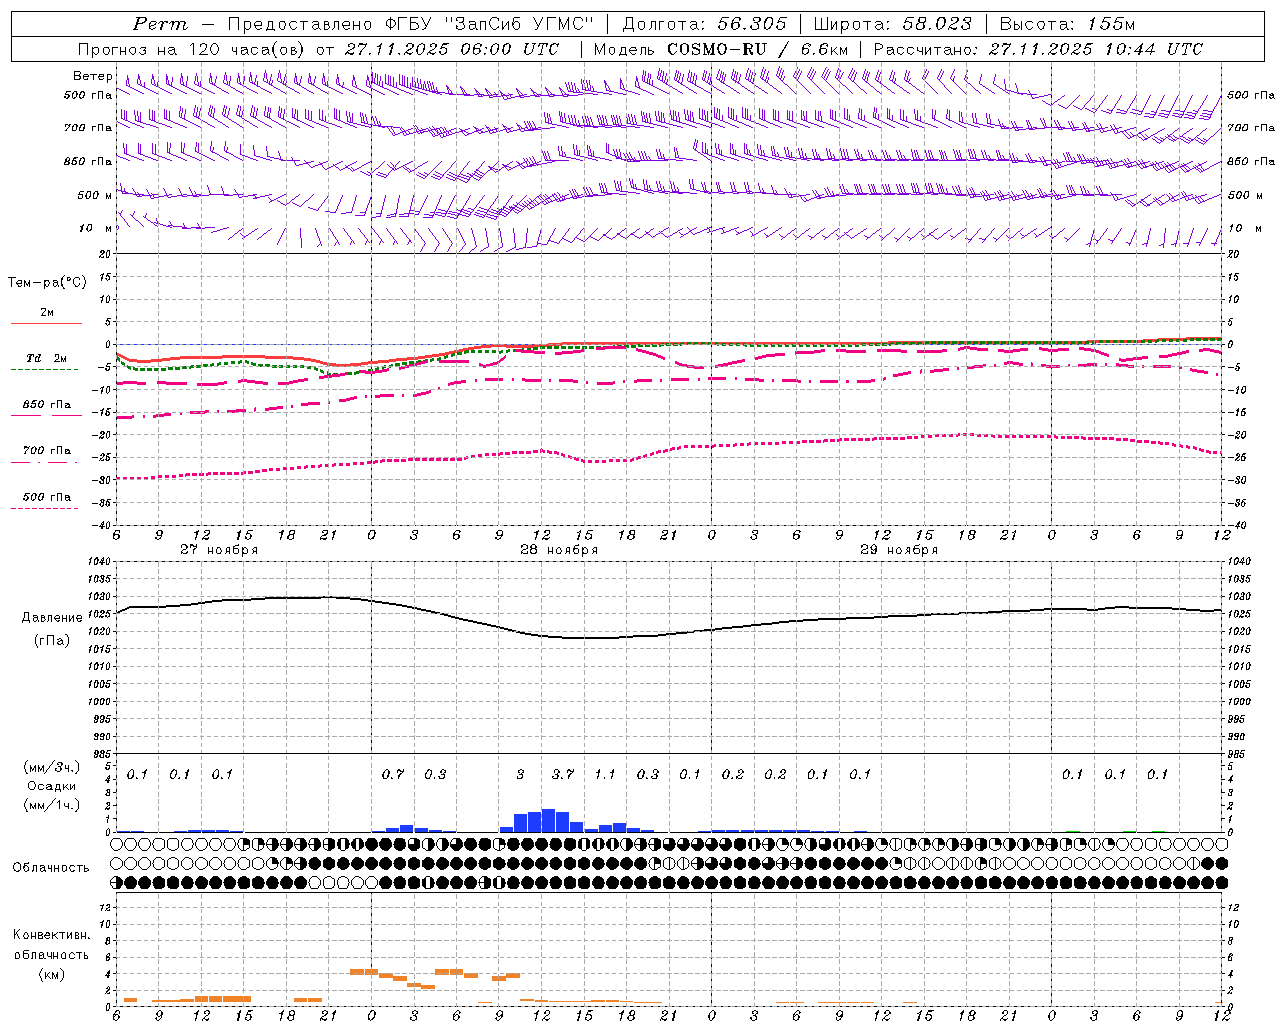Click the precipitation value "1.1"
This screenshot has width=1280, height=1024.
click(x=605, y=774)
